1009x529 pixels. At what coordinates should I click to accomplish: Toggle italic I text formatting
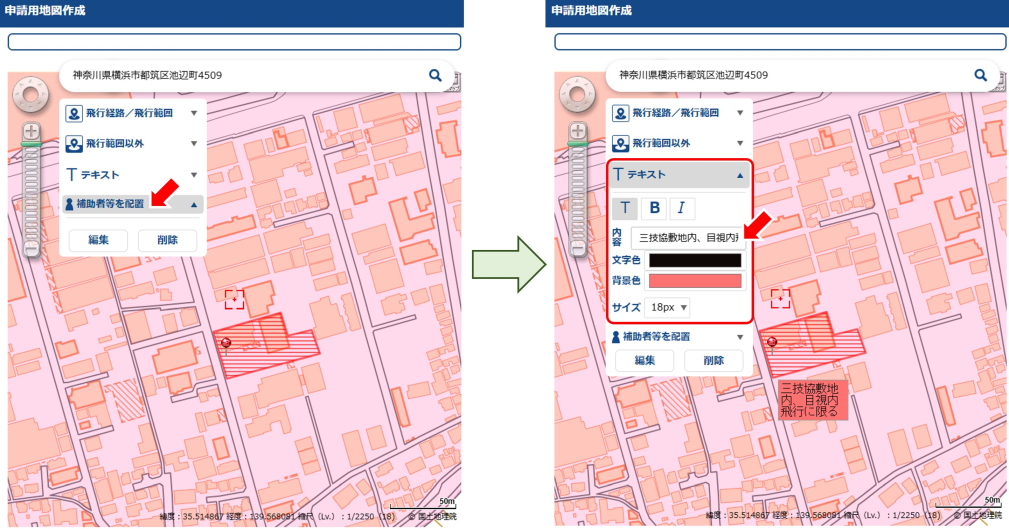[681, 208]
